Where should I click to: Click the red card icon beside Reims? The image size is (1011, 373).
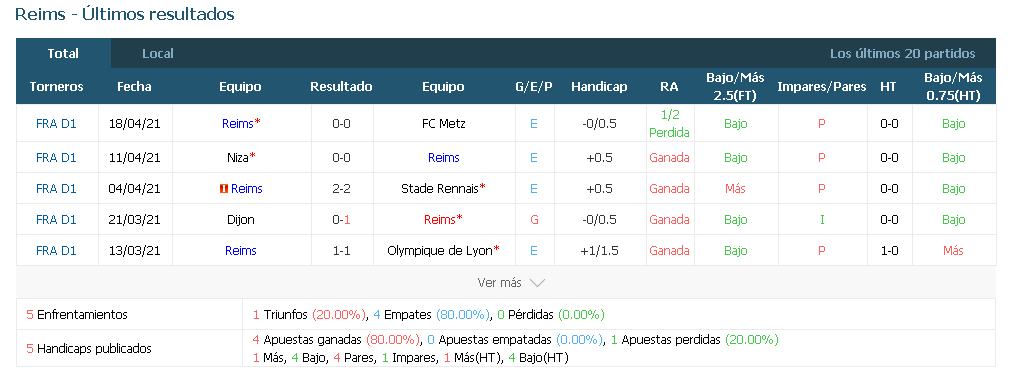[224, 189]
